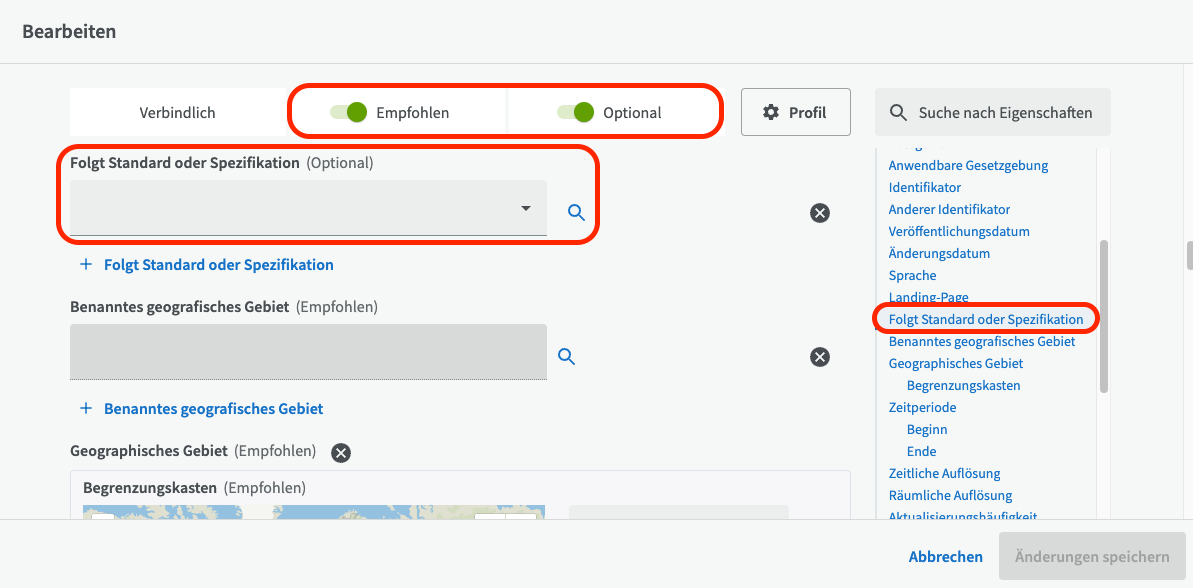Click plus icon to add Folgt Standard
Image resolution: width=1193 pixels, height=588 pixels.
[x=85, y=265]
